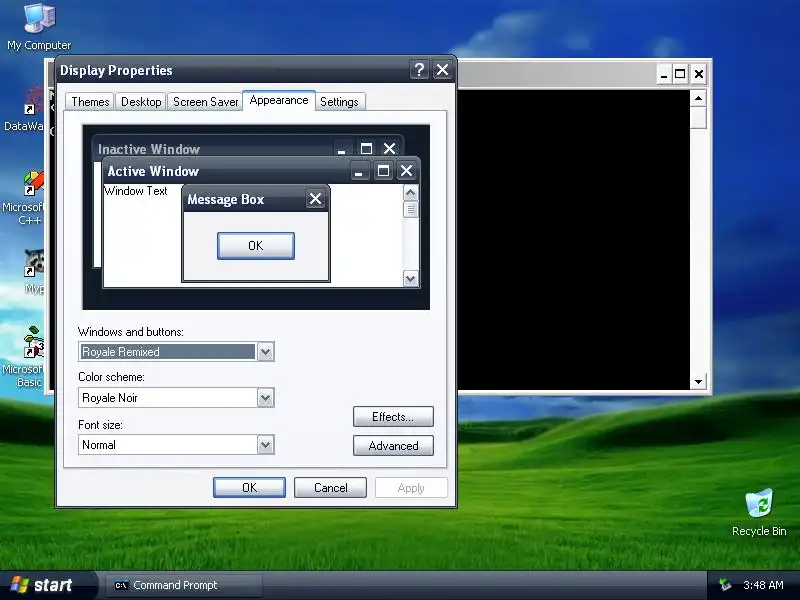Viewport: 800px width, 600px height.
Task: Click the Command Prompt window scroll-down arrow
Action: click(698, 381)
